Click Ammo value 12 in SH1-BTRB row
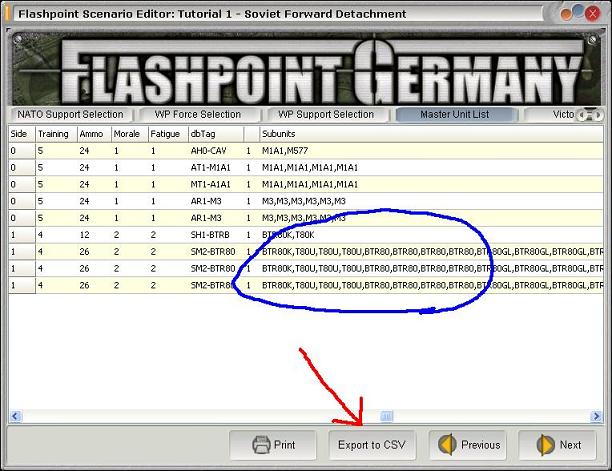This screenshot has height=471, width=612. pos(94,235)
